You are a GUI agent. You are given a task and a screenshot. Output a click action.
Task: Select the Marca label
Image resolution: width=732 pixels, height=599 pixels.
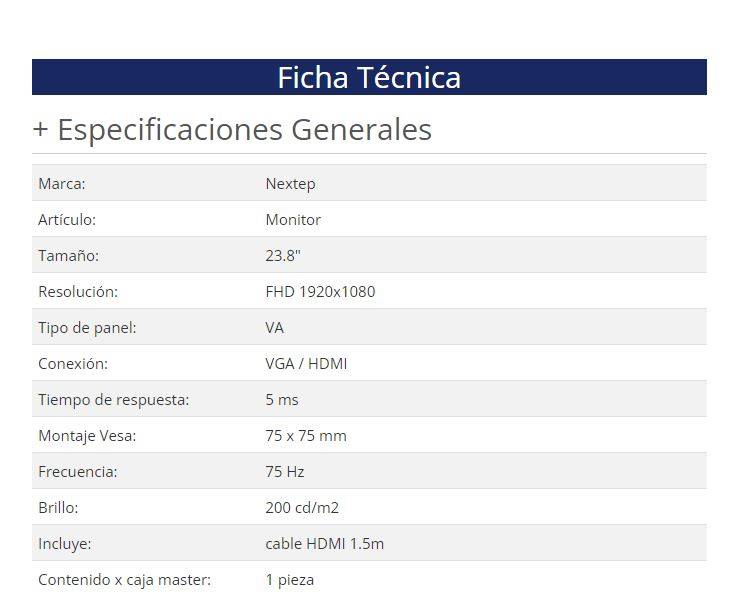(61, 184)
